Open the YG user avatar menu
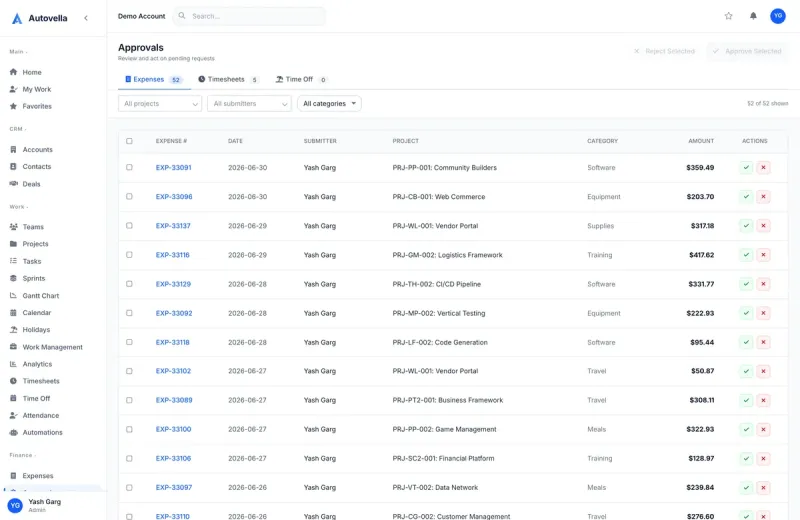The width and height of the screenshot is (800, 520). point(778,16)
